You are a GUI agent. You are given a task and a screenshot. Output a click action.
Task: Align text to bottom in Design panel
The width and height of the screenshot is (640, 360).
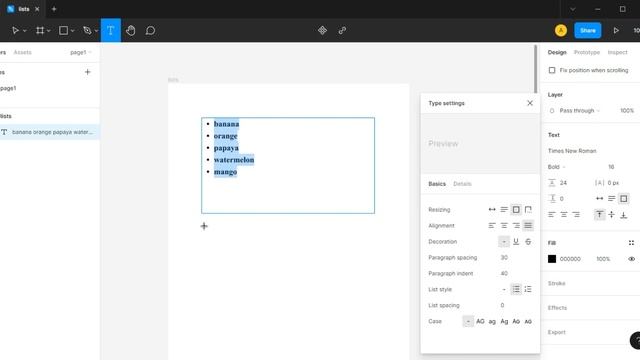pyautogui.click(x=624, y=215)
